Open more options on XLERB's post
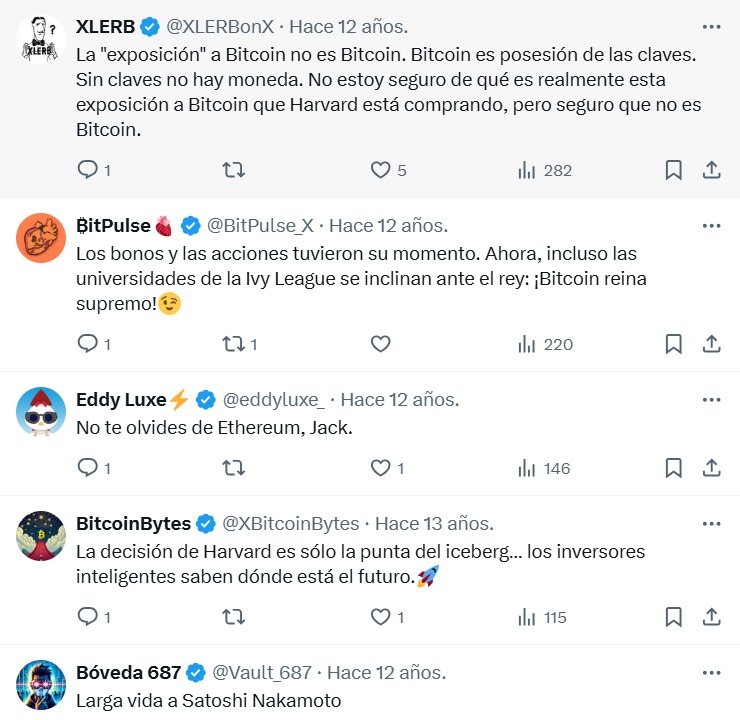 711,26
